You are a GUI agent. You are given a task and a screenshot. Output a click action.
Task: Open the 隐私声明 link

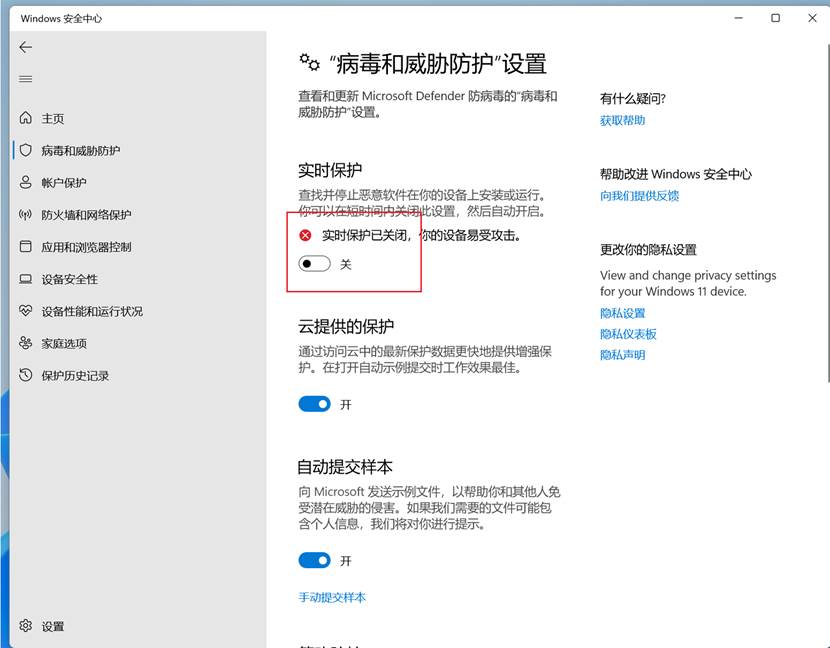(x=622, y=355)
